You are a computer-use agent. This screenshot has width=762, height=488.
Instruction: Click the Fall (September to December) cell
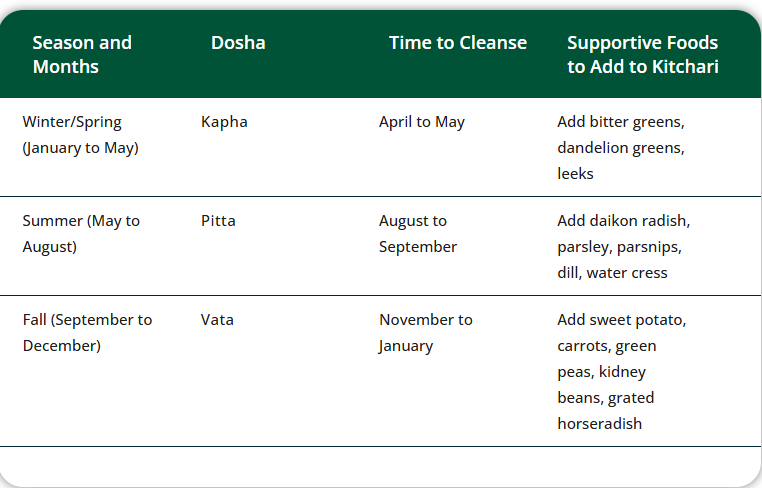[87, 332]
